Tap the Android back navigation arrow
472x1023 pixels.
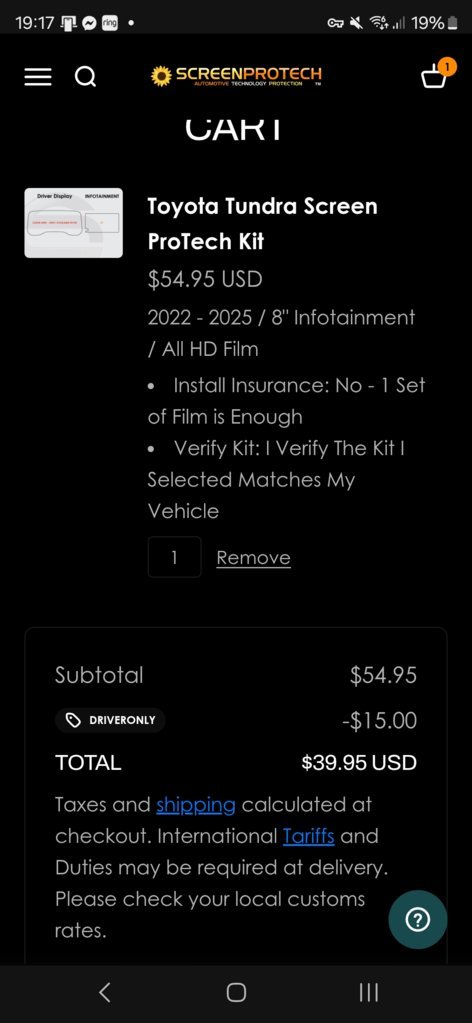click(104, 992)
